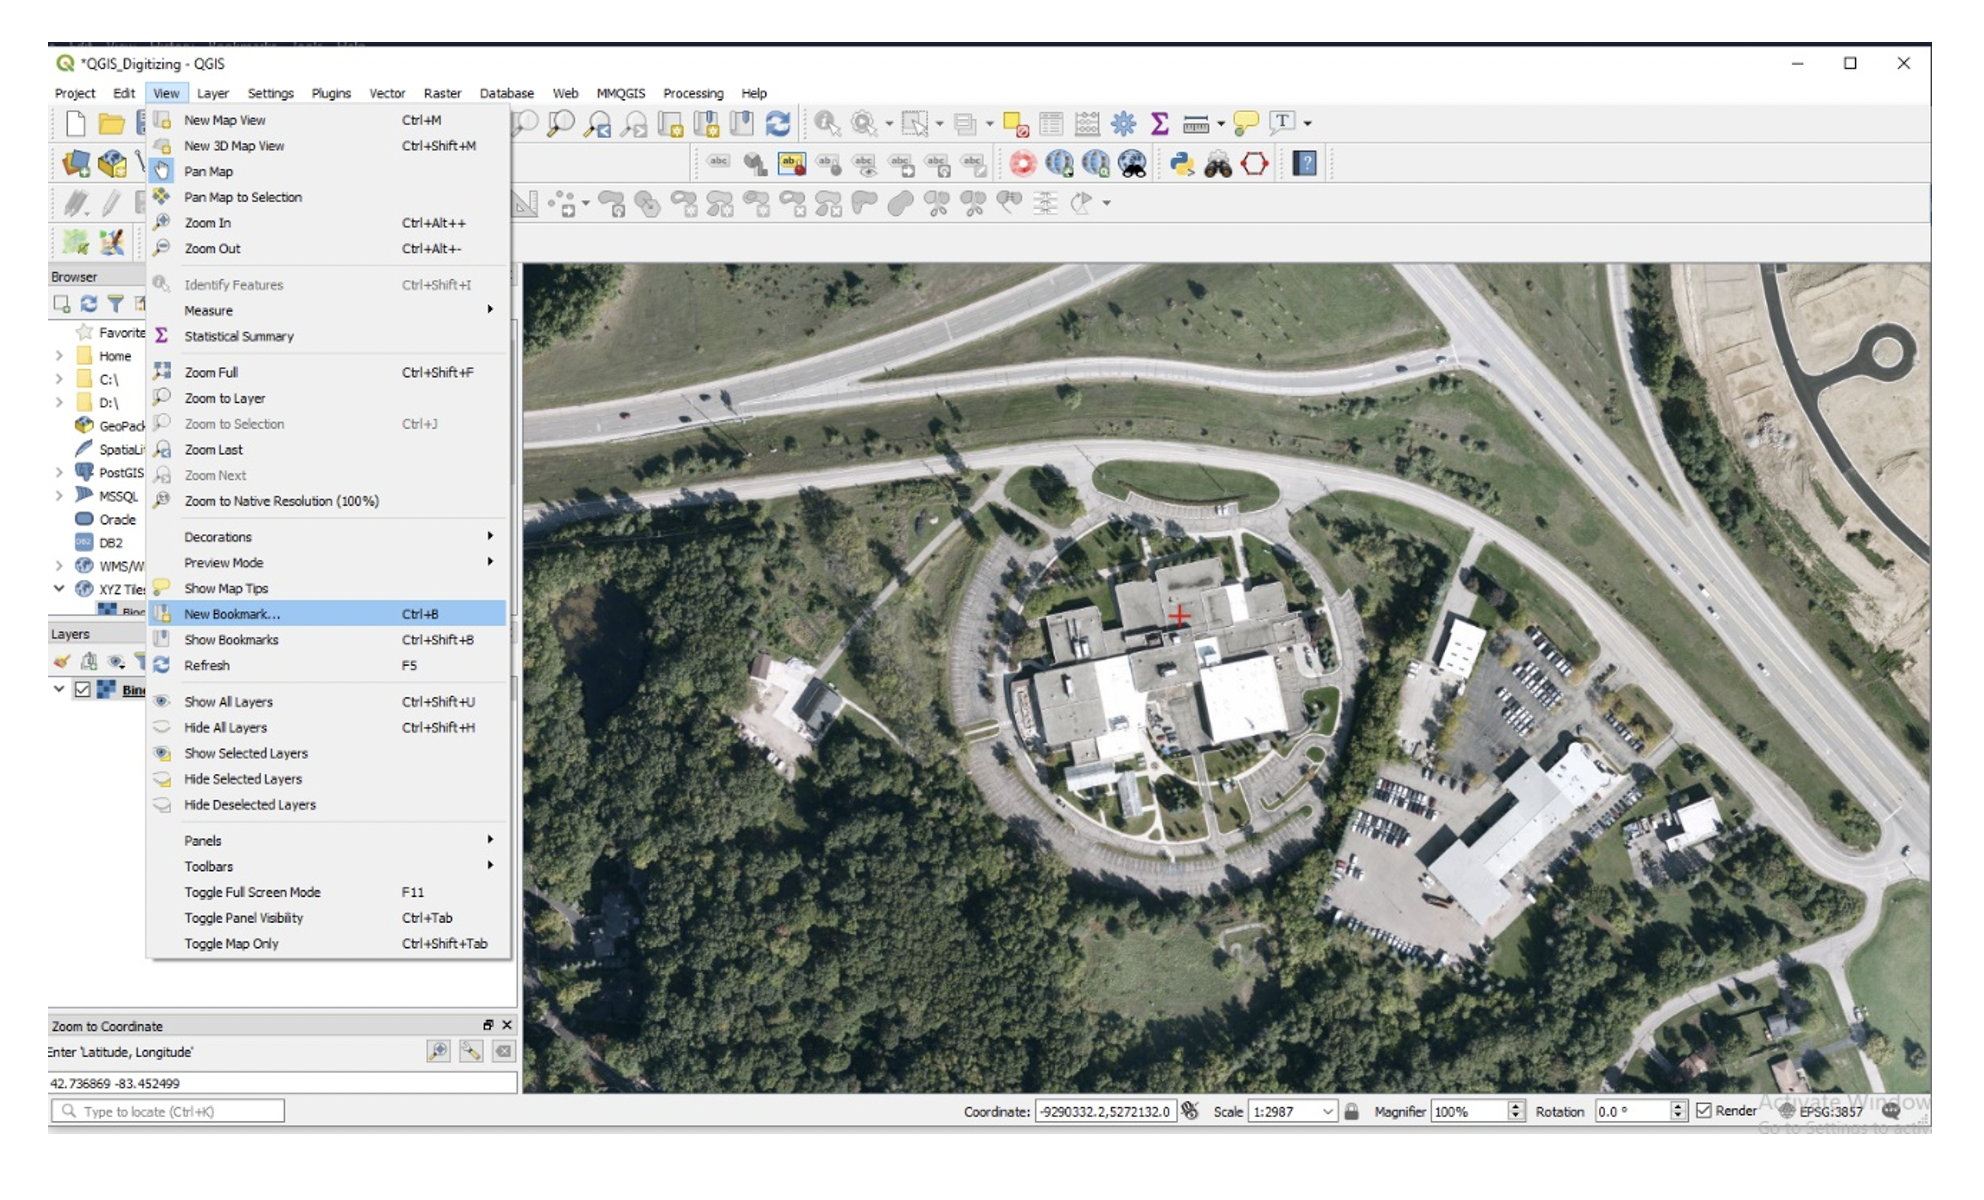Image resolution: width=1984 pixels, height=1200 pixels.
Task: Open Processing Toolbox gear icon
Action: (1123, 123)
